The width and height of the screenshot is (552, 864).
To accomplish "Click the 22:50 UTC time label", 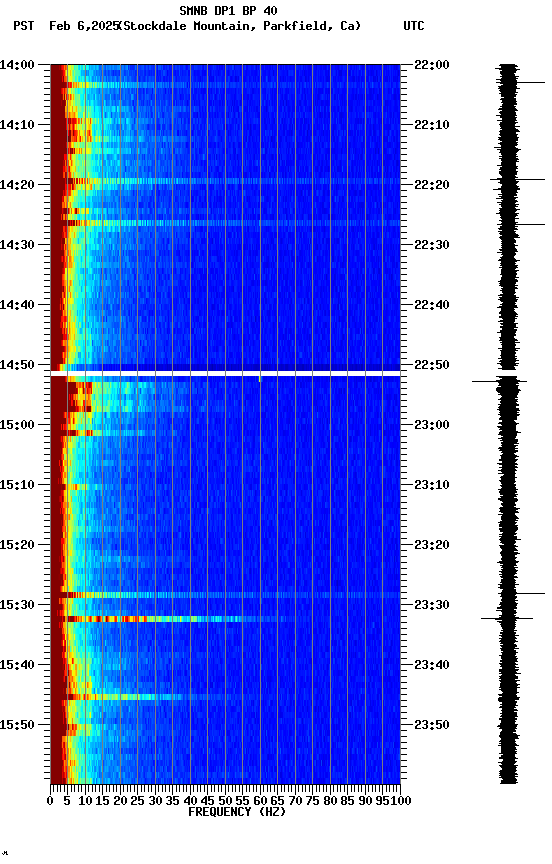I will (x=432, y=365).
